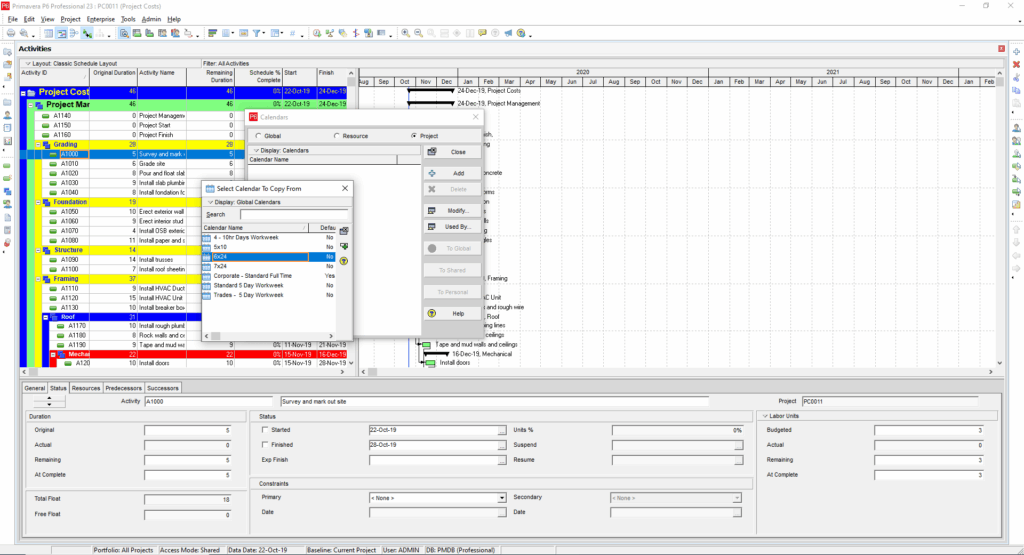Open the Tools menu
The width and height of the screenshot is (1024, 555).
(x=128, y=19)
